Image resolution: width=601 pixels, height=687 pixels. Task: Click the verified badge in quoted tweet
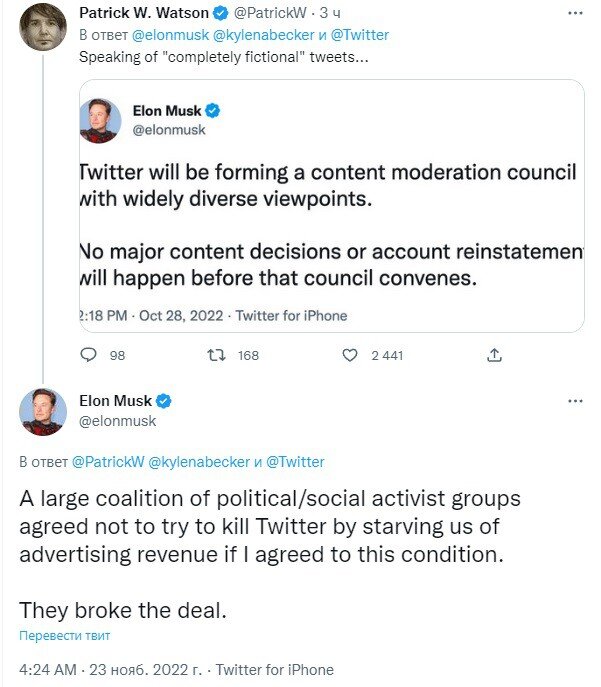213,112
